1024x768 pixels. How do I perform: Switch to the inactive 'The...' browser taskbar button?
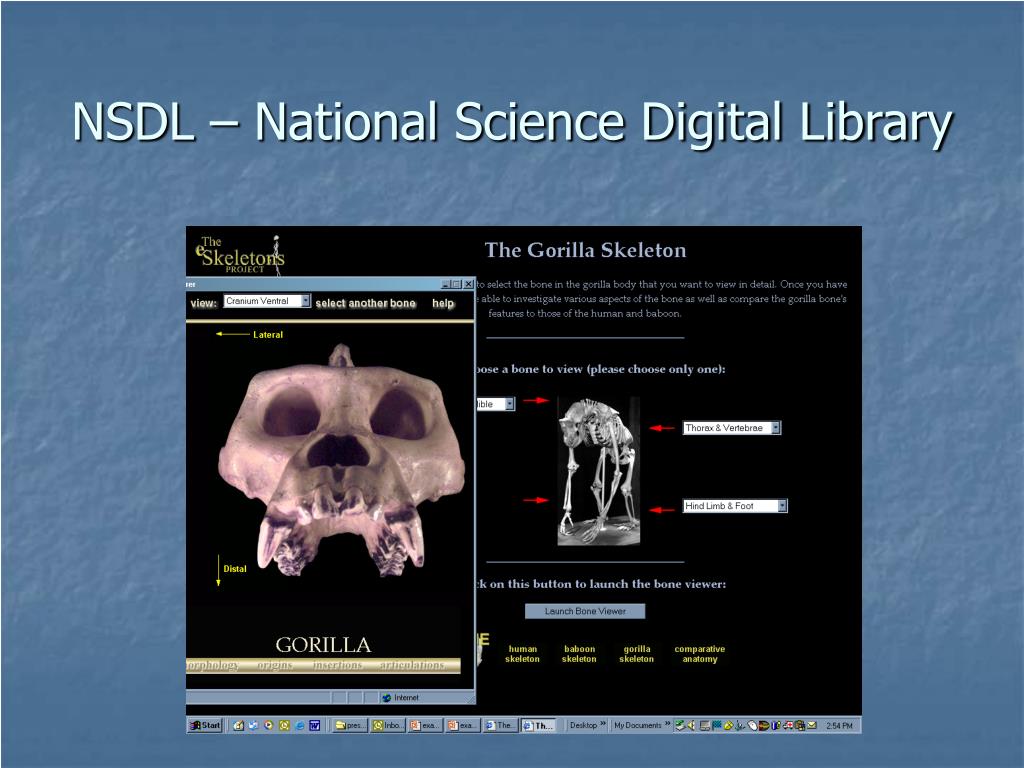click(502, 725)
